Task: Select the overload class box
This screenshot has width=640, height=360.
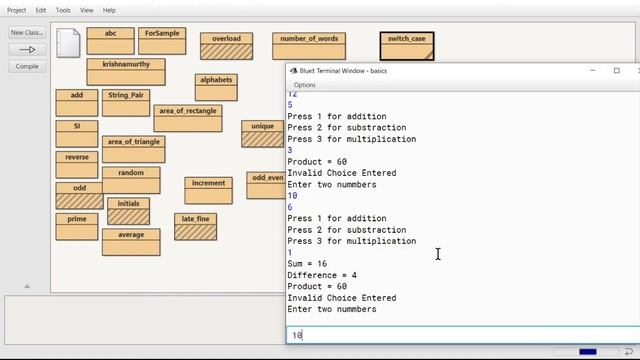Action: [x=227, y=46]
